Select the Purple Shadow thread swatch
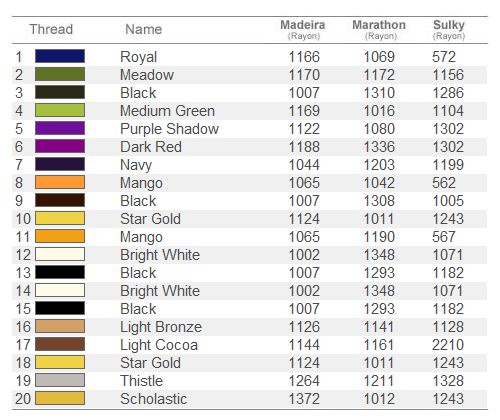500x420 pixels. click(60, 128)
